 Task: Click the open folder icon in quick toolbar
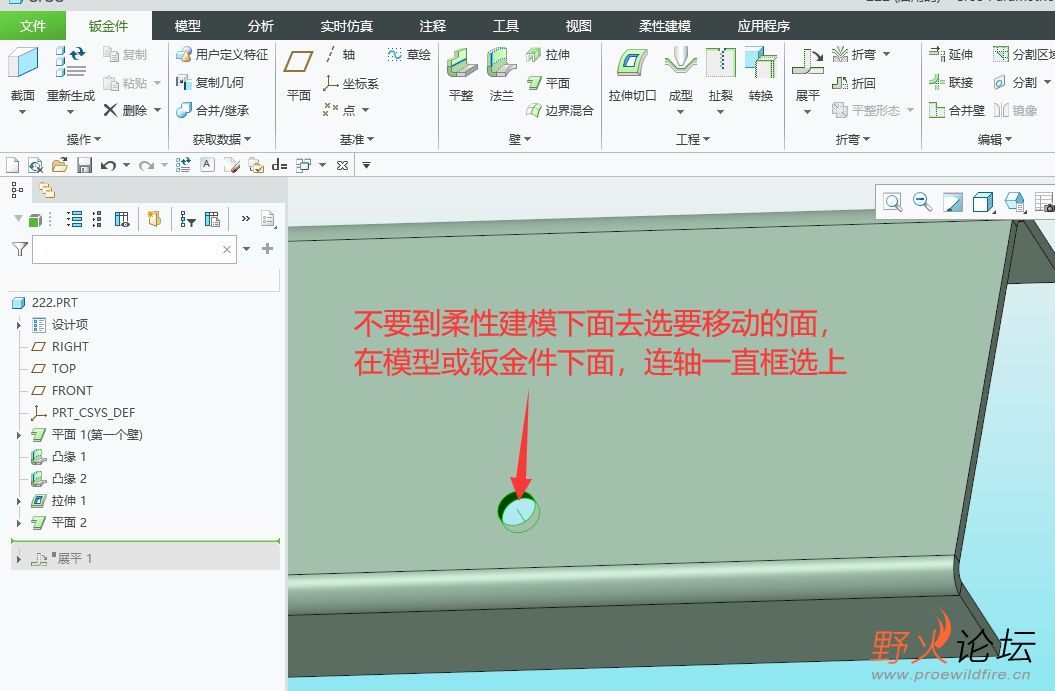[x=59, y=166]
